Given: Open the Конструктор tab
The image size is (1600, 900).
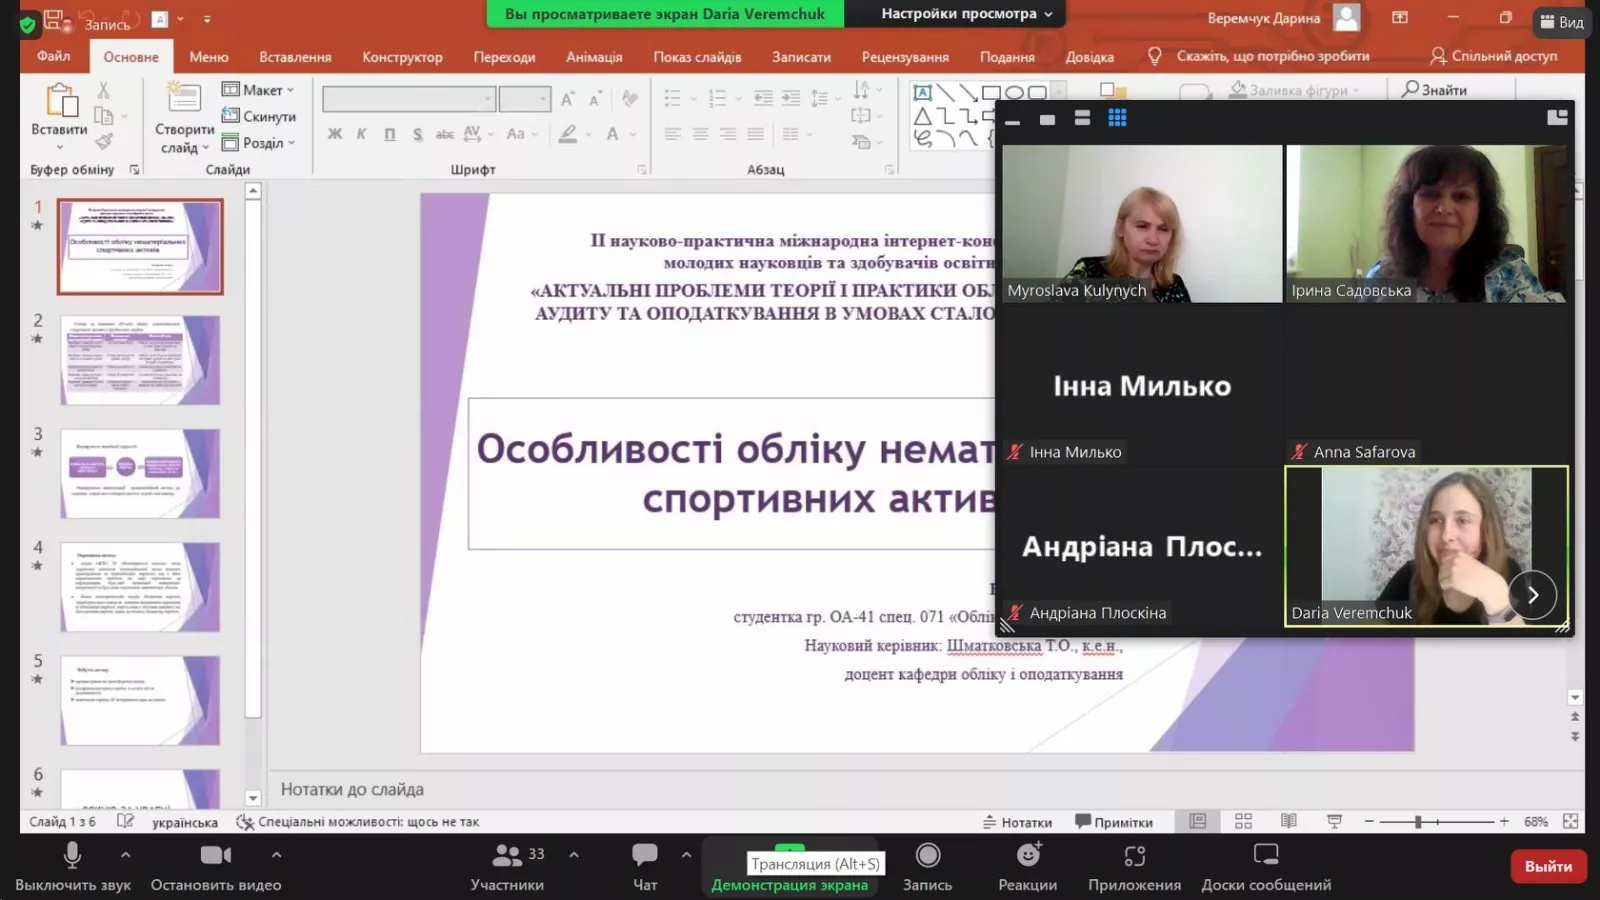Looking at the screenshot, I should click(x=402, y=57).
